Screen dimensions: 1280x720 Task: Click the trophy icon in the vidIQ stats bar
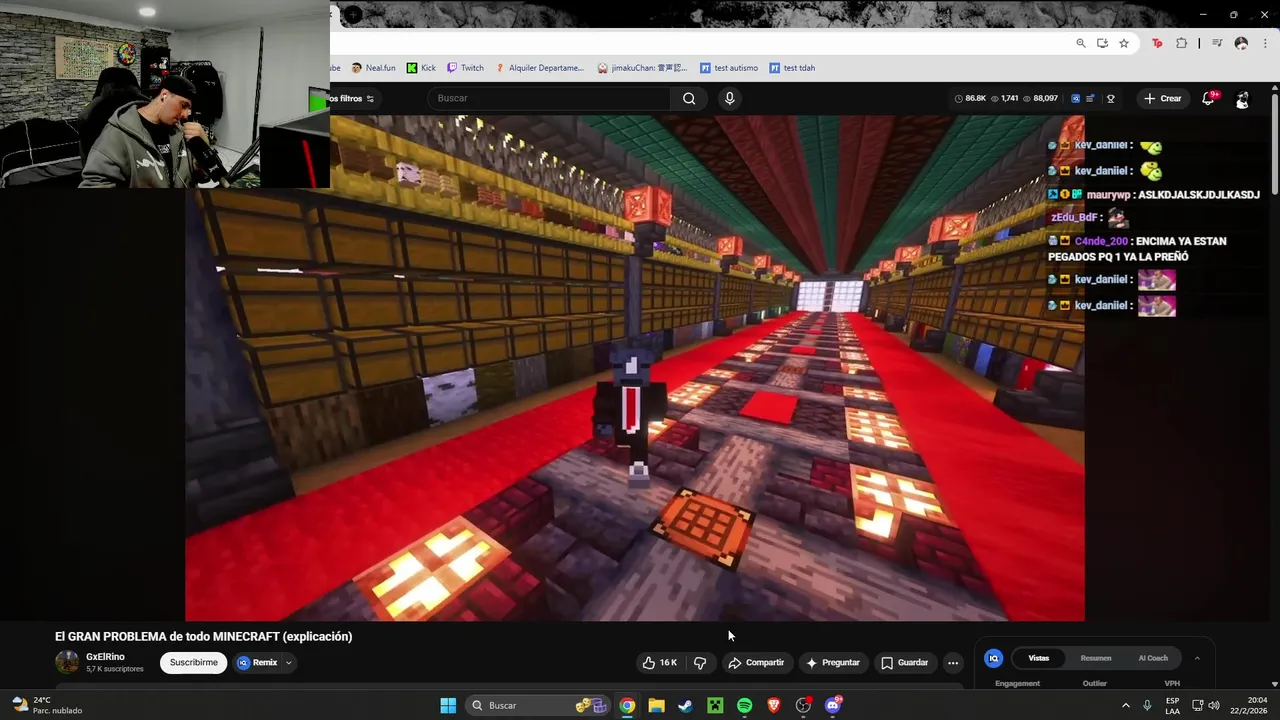click(x=1110, y=98)
